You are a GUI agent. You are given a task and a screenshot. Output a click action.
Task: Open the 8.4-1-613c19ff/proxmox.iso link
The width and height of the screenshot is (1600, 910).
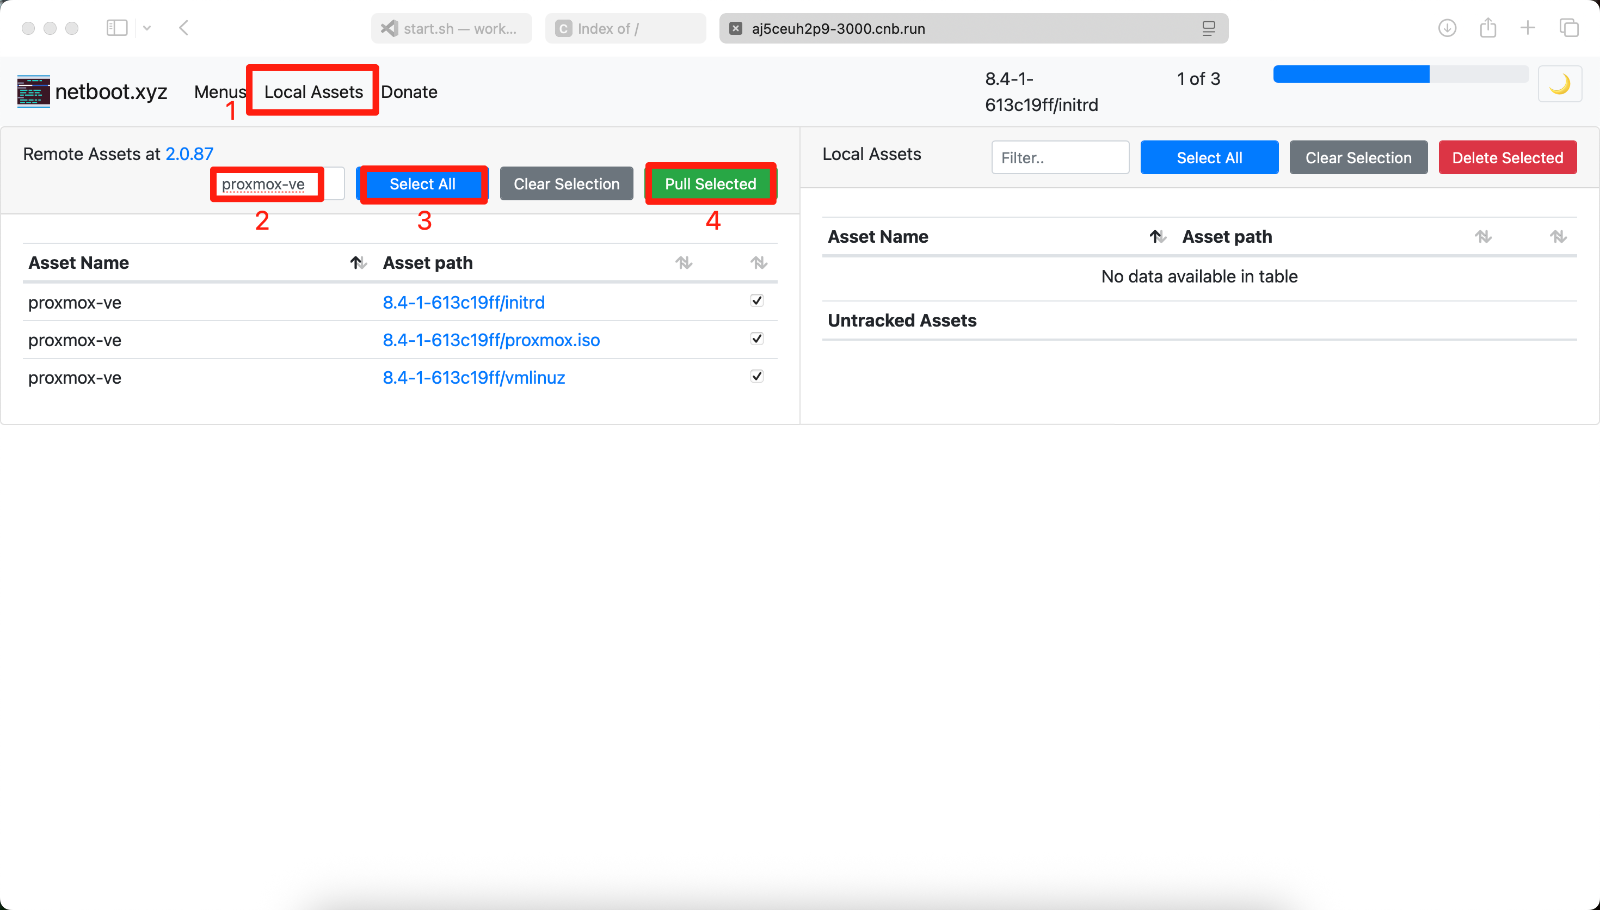(x=491, y=340)
